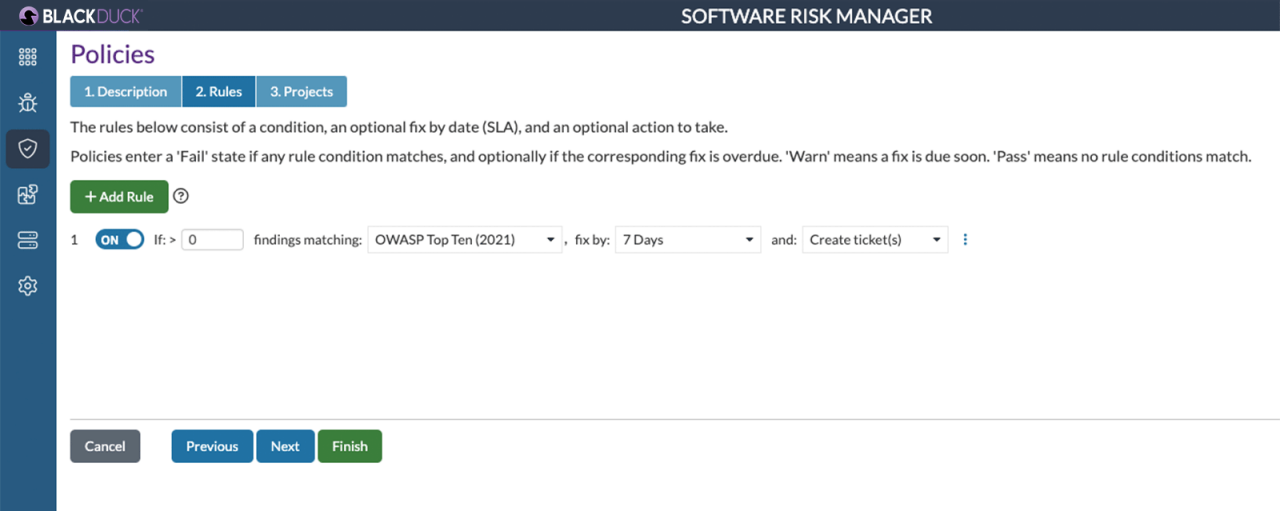Screen dimensions: 1280x511
Task: Select the 2. Rules tab
Action: (218, 92)
